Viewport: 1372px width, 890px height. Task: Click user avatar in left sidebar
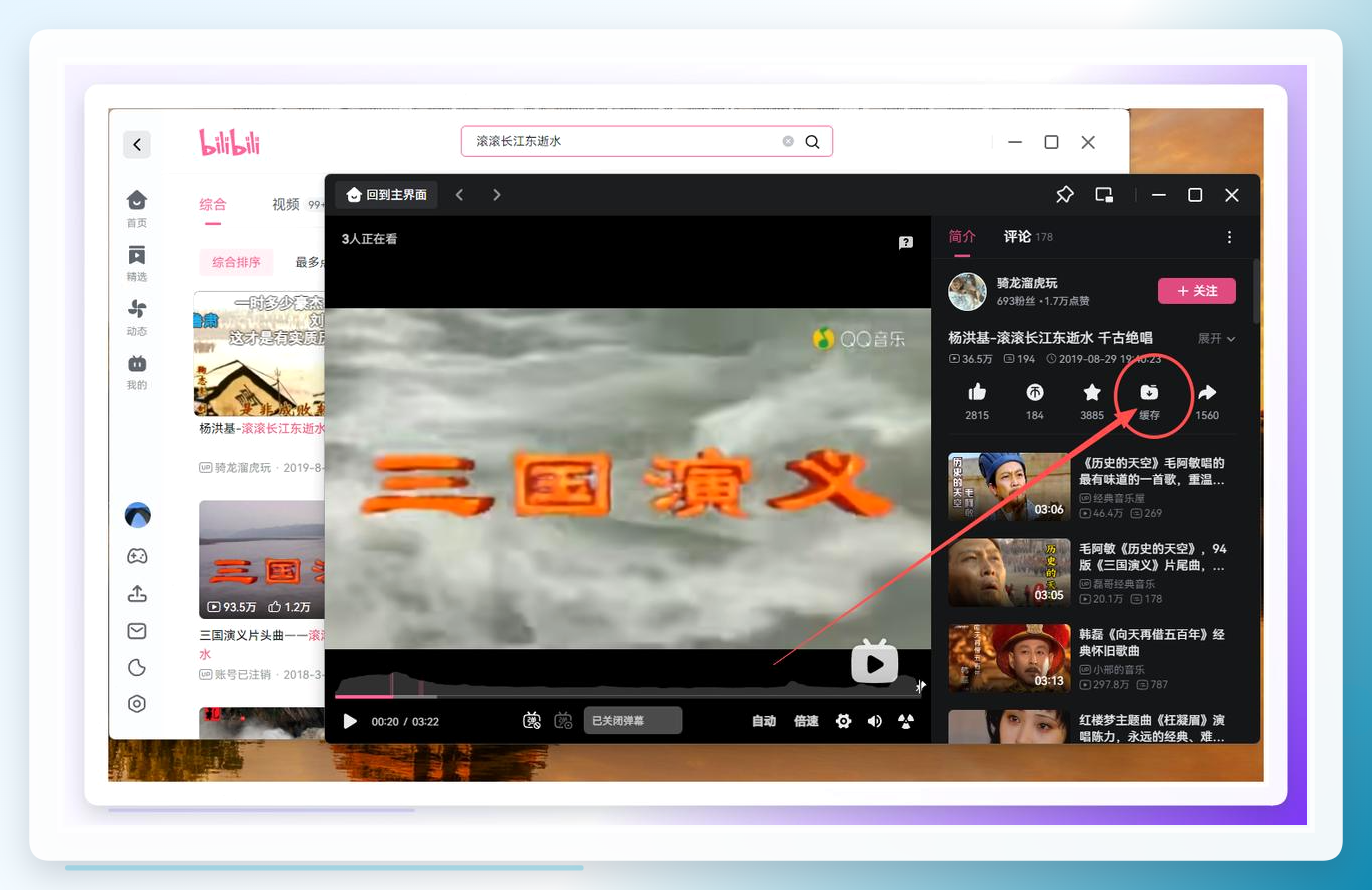click(x=137, y=515)
